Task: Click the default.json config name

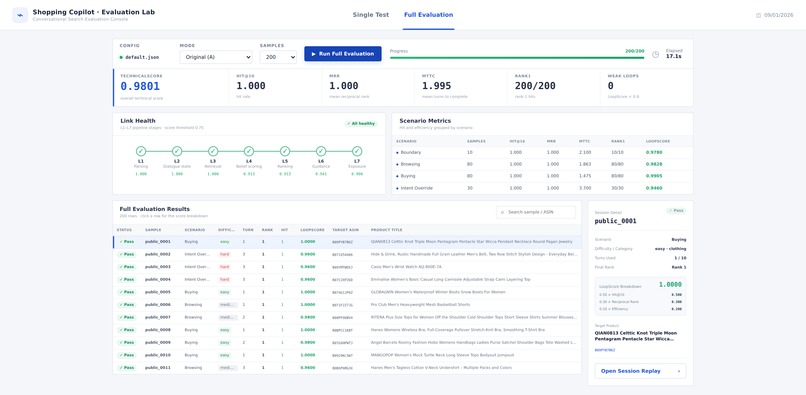Action: pos(142,57)
